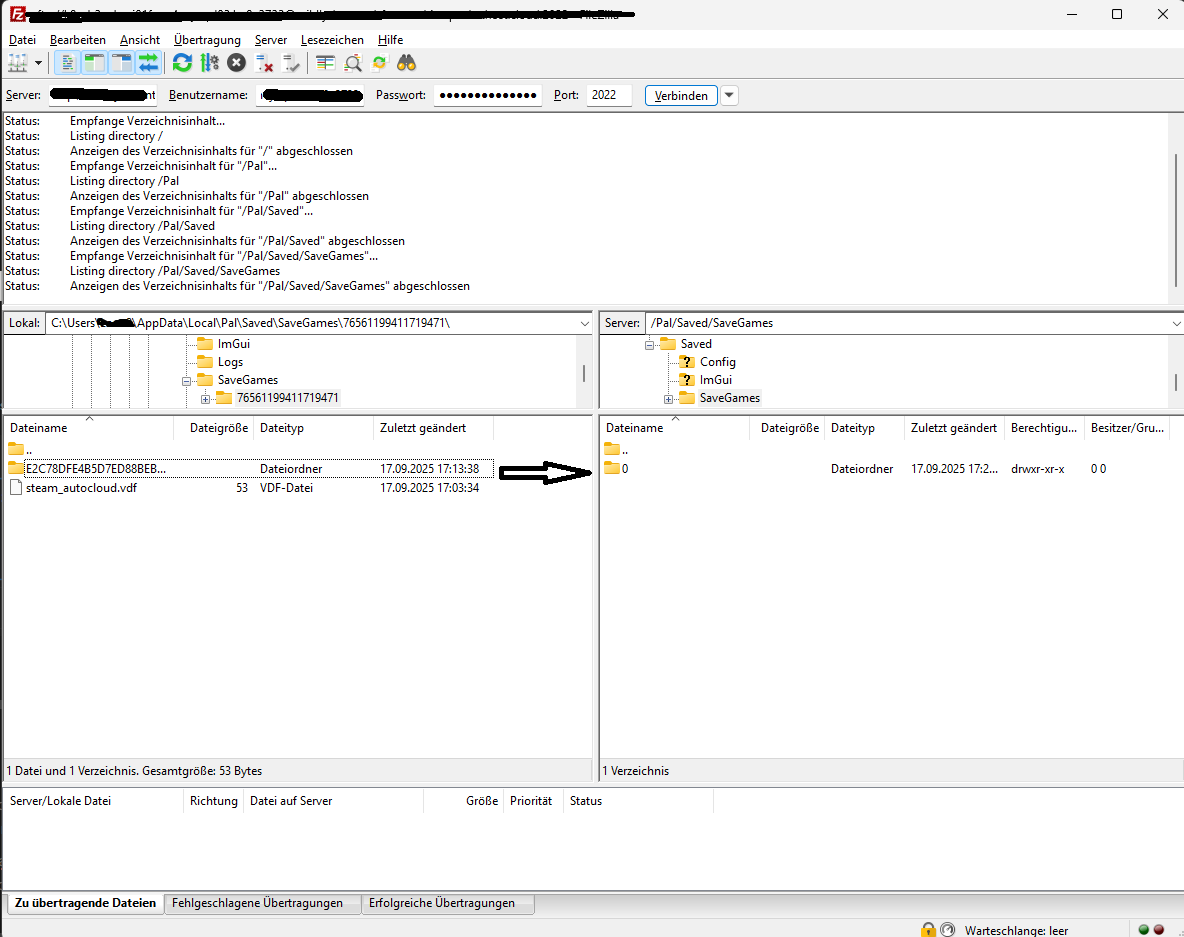This screenshot has width=1184, height=937.
Task: Open the Site Manager server icon
Action: [17, 63]
